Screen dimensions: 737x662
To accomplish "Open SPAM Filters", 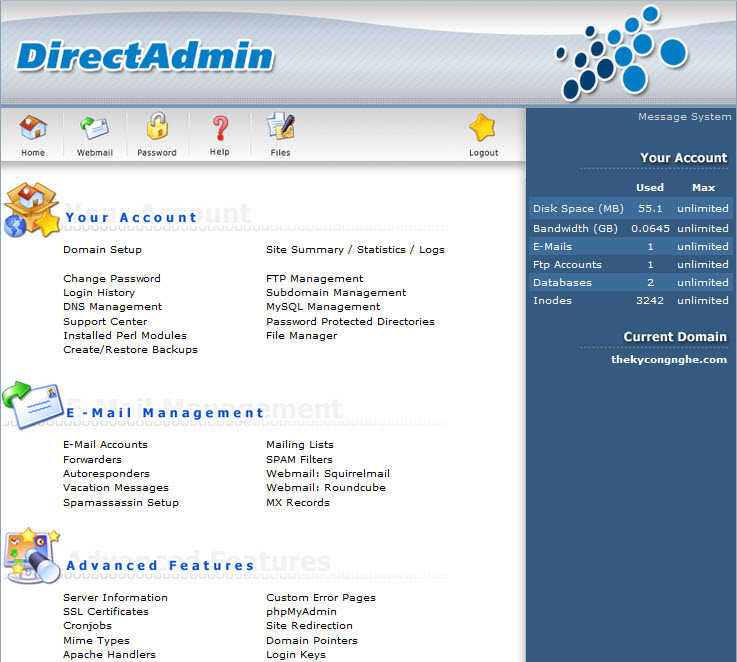I will (x=299, y=459).
